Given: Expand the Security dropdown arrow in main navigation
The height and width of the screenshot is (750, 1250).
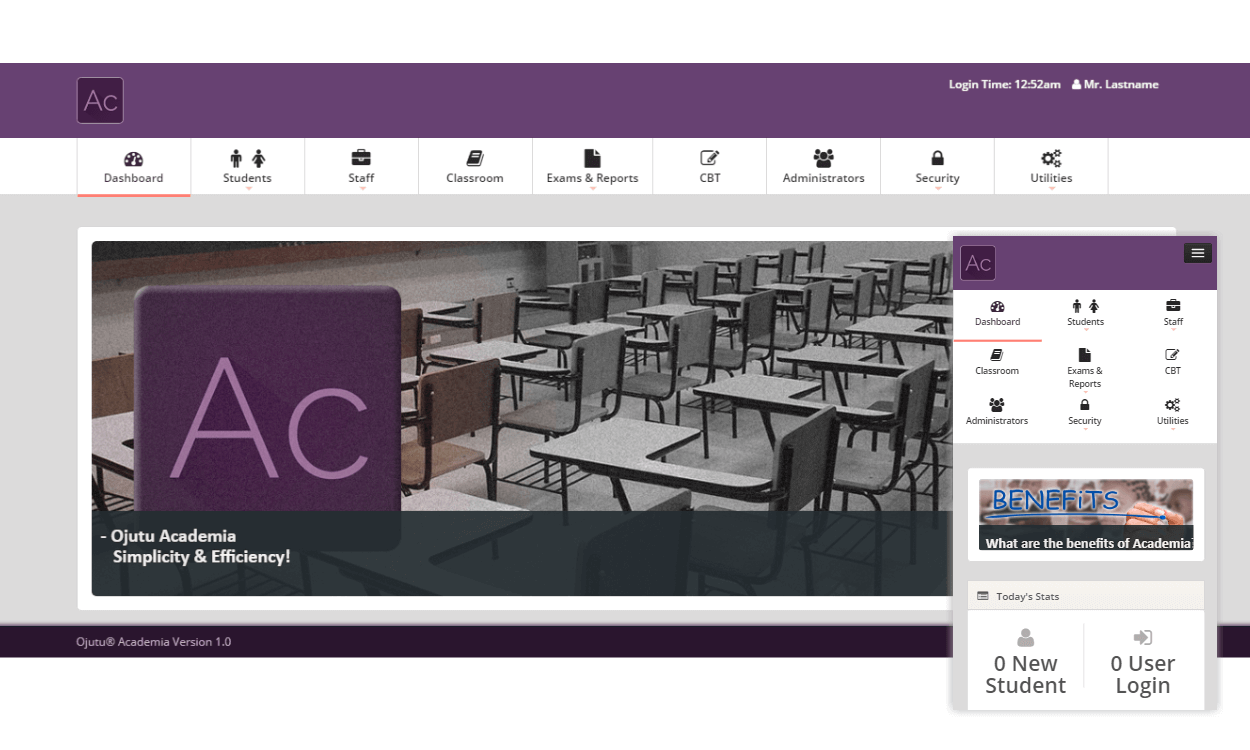Looking at the screenshot, I should pos(938,188).
